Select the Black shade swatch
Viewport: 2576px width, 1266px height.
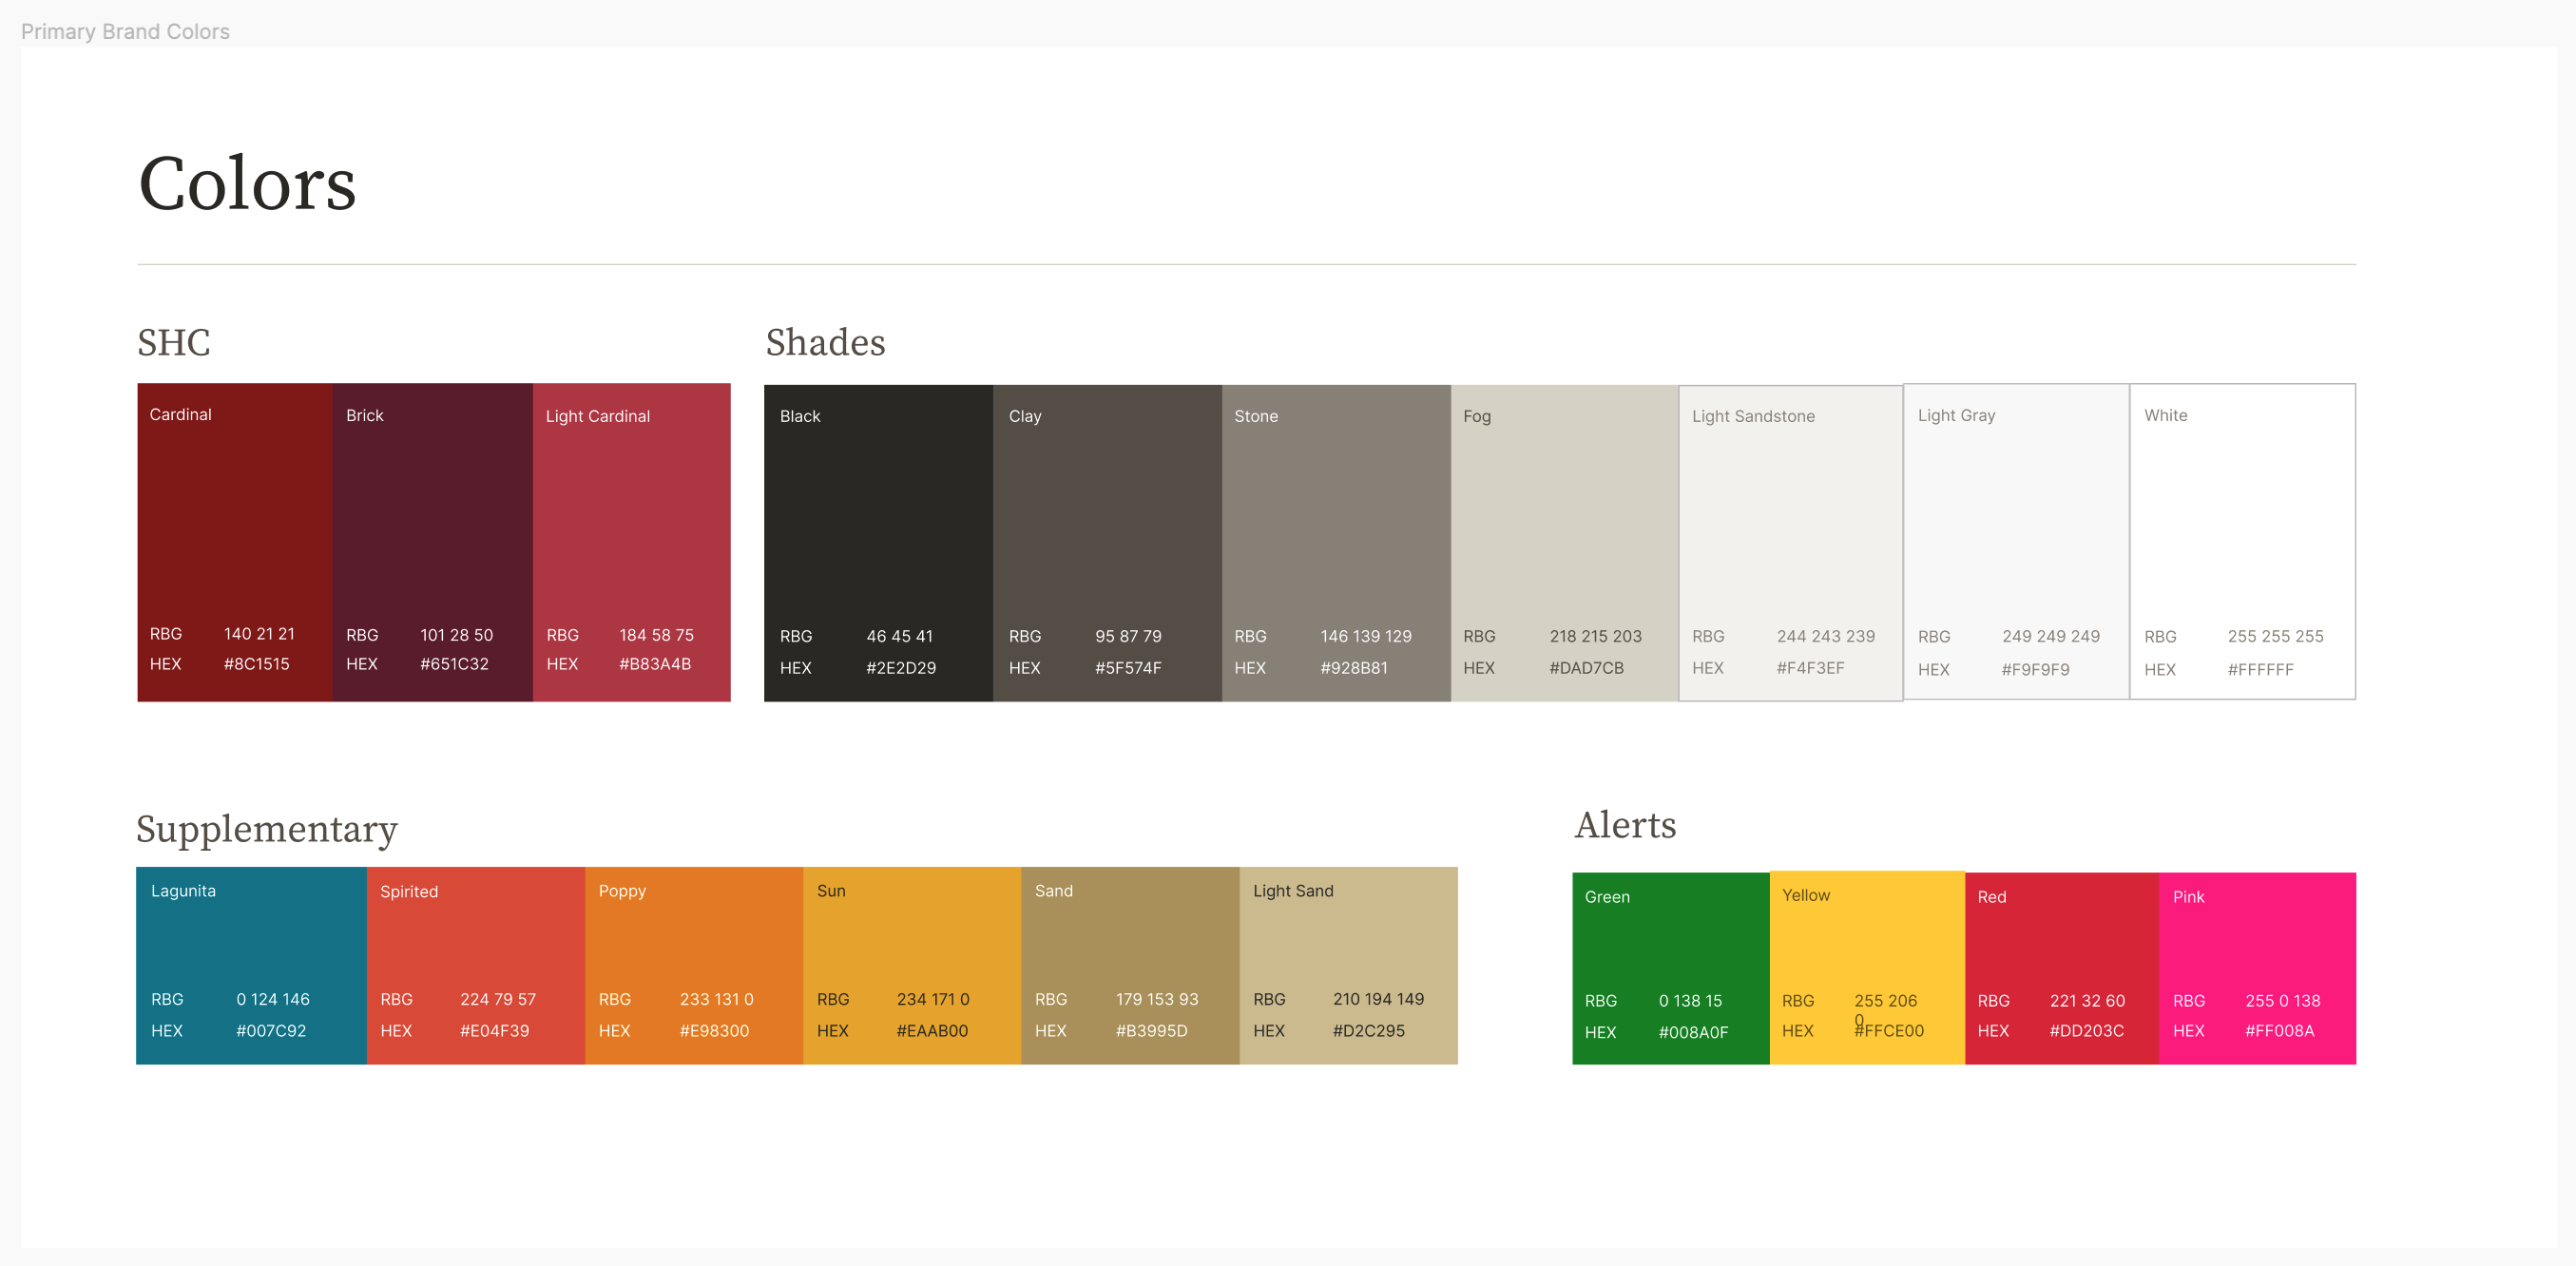(879, 543)
